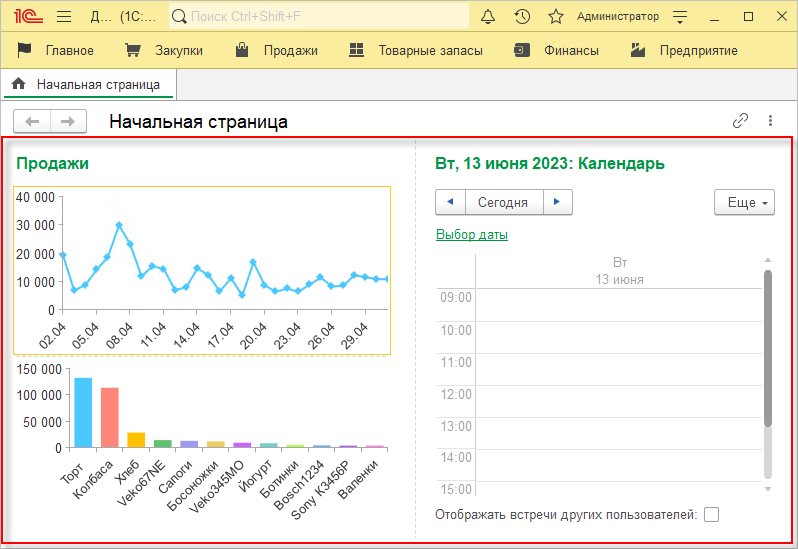The width and height of the screenshot is (798, 549).
Task: Open three-dot more actions menu
Action: [770, 121]
